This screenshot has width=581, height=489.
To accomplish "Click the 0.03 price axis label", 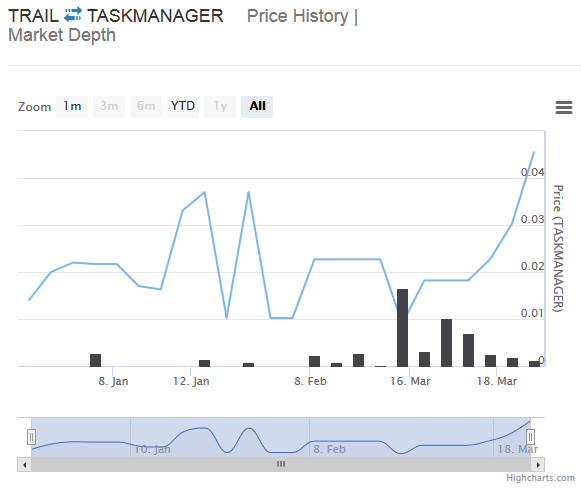I will click(x=532, y=219).
